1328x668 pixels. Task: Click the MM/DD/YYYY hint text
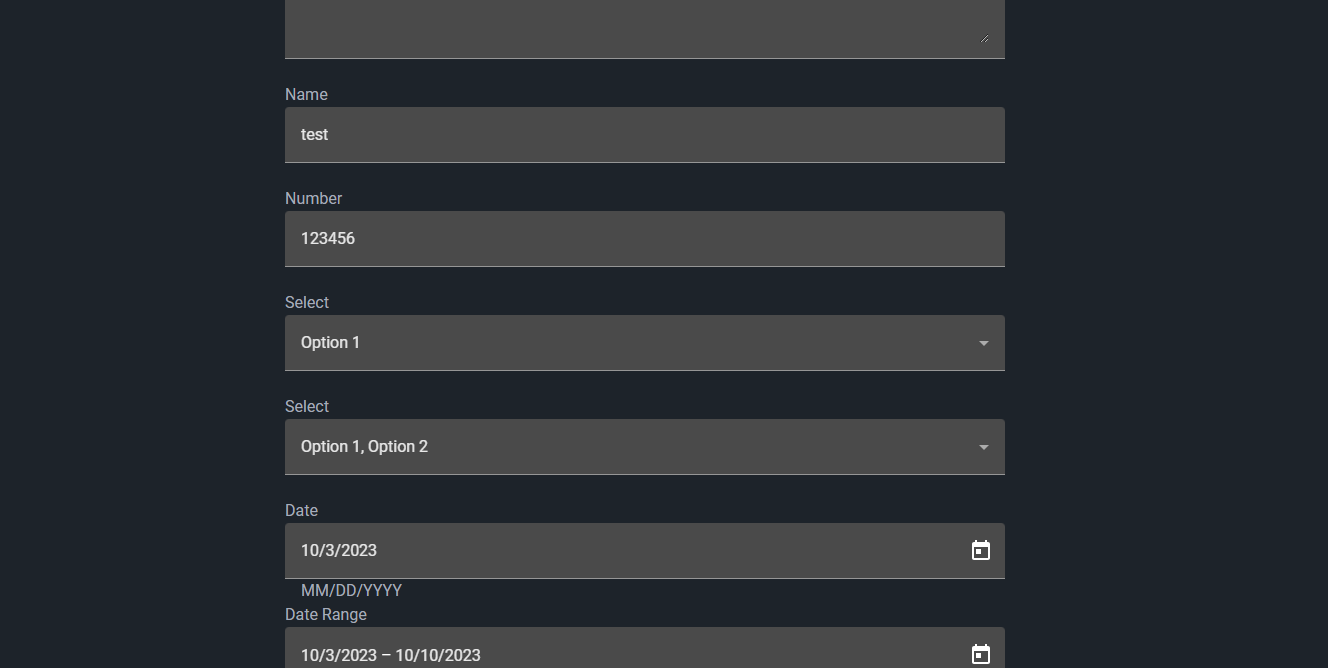click(x=351, y=590)
